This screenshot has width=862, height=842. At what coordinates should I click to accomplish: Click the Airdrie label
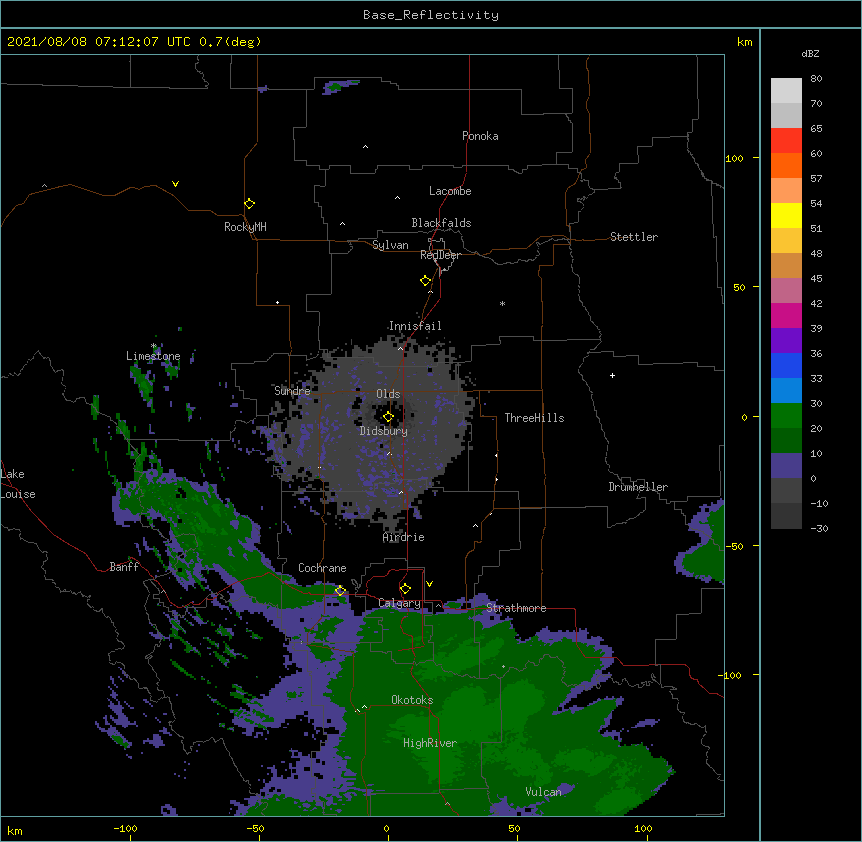point(404,537)
